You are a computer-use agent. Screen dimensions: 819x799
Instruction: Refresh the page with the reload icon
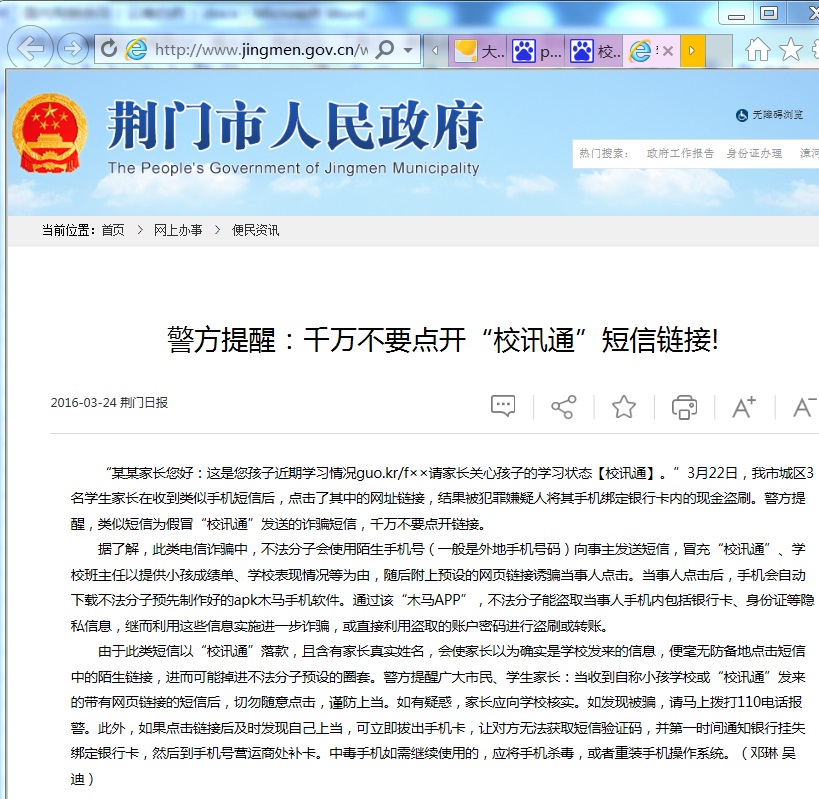click(109, 49)
